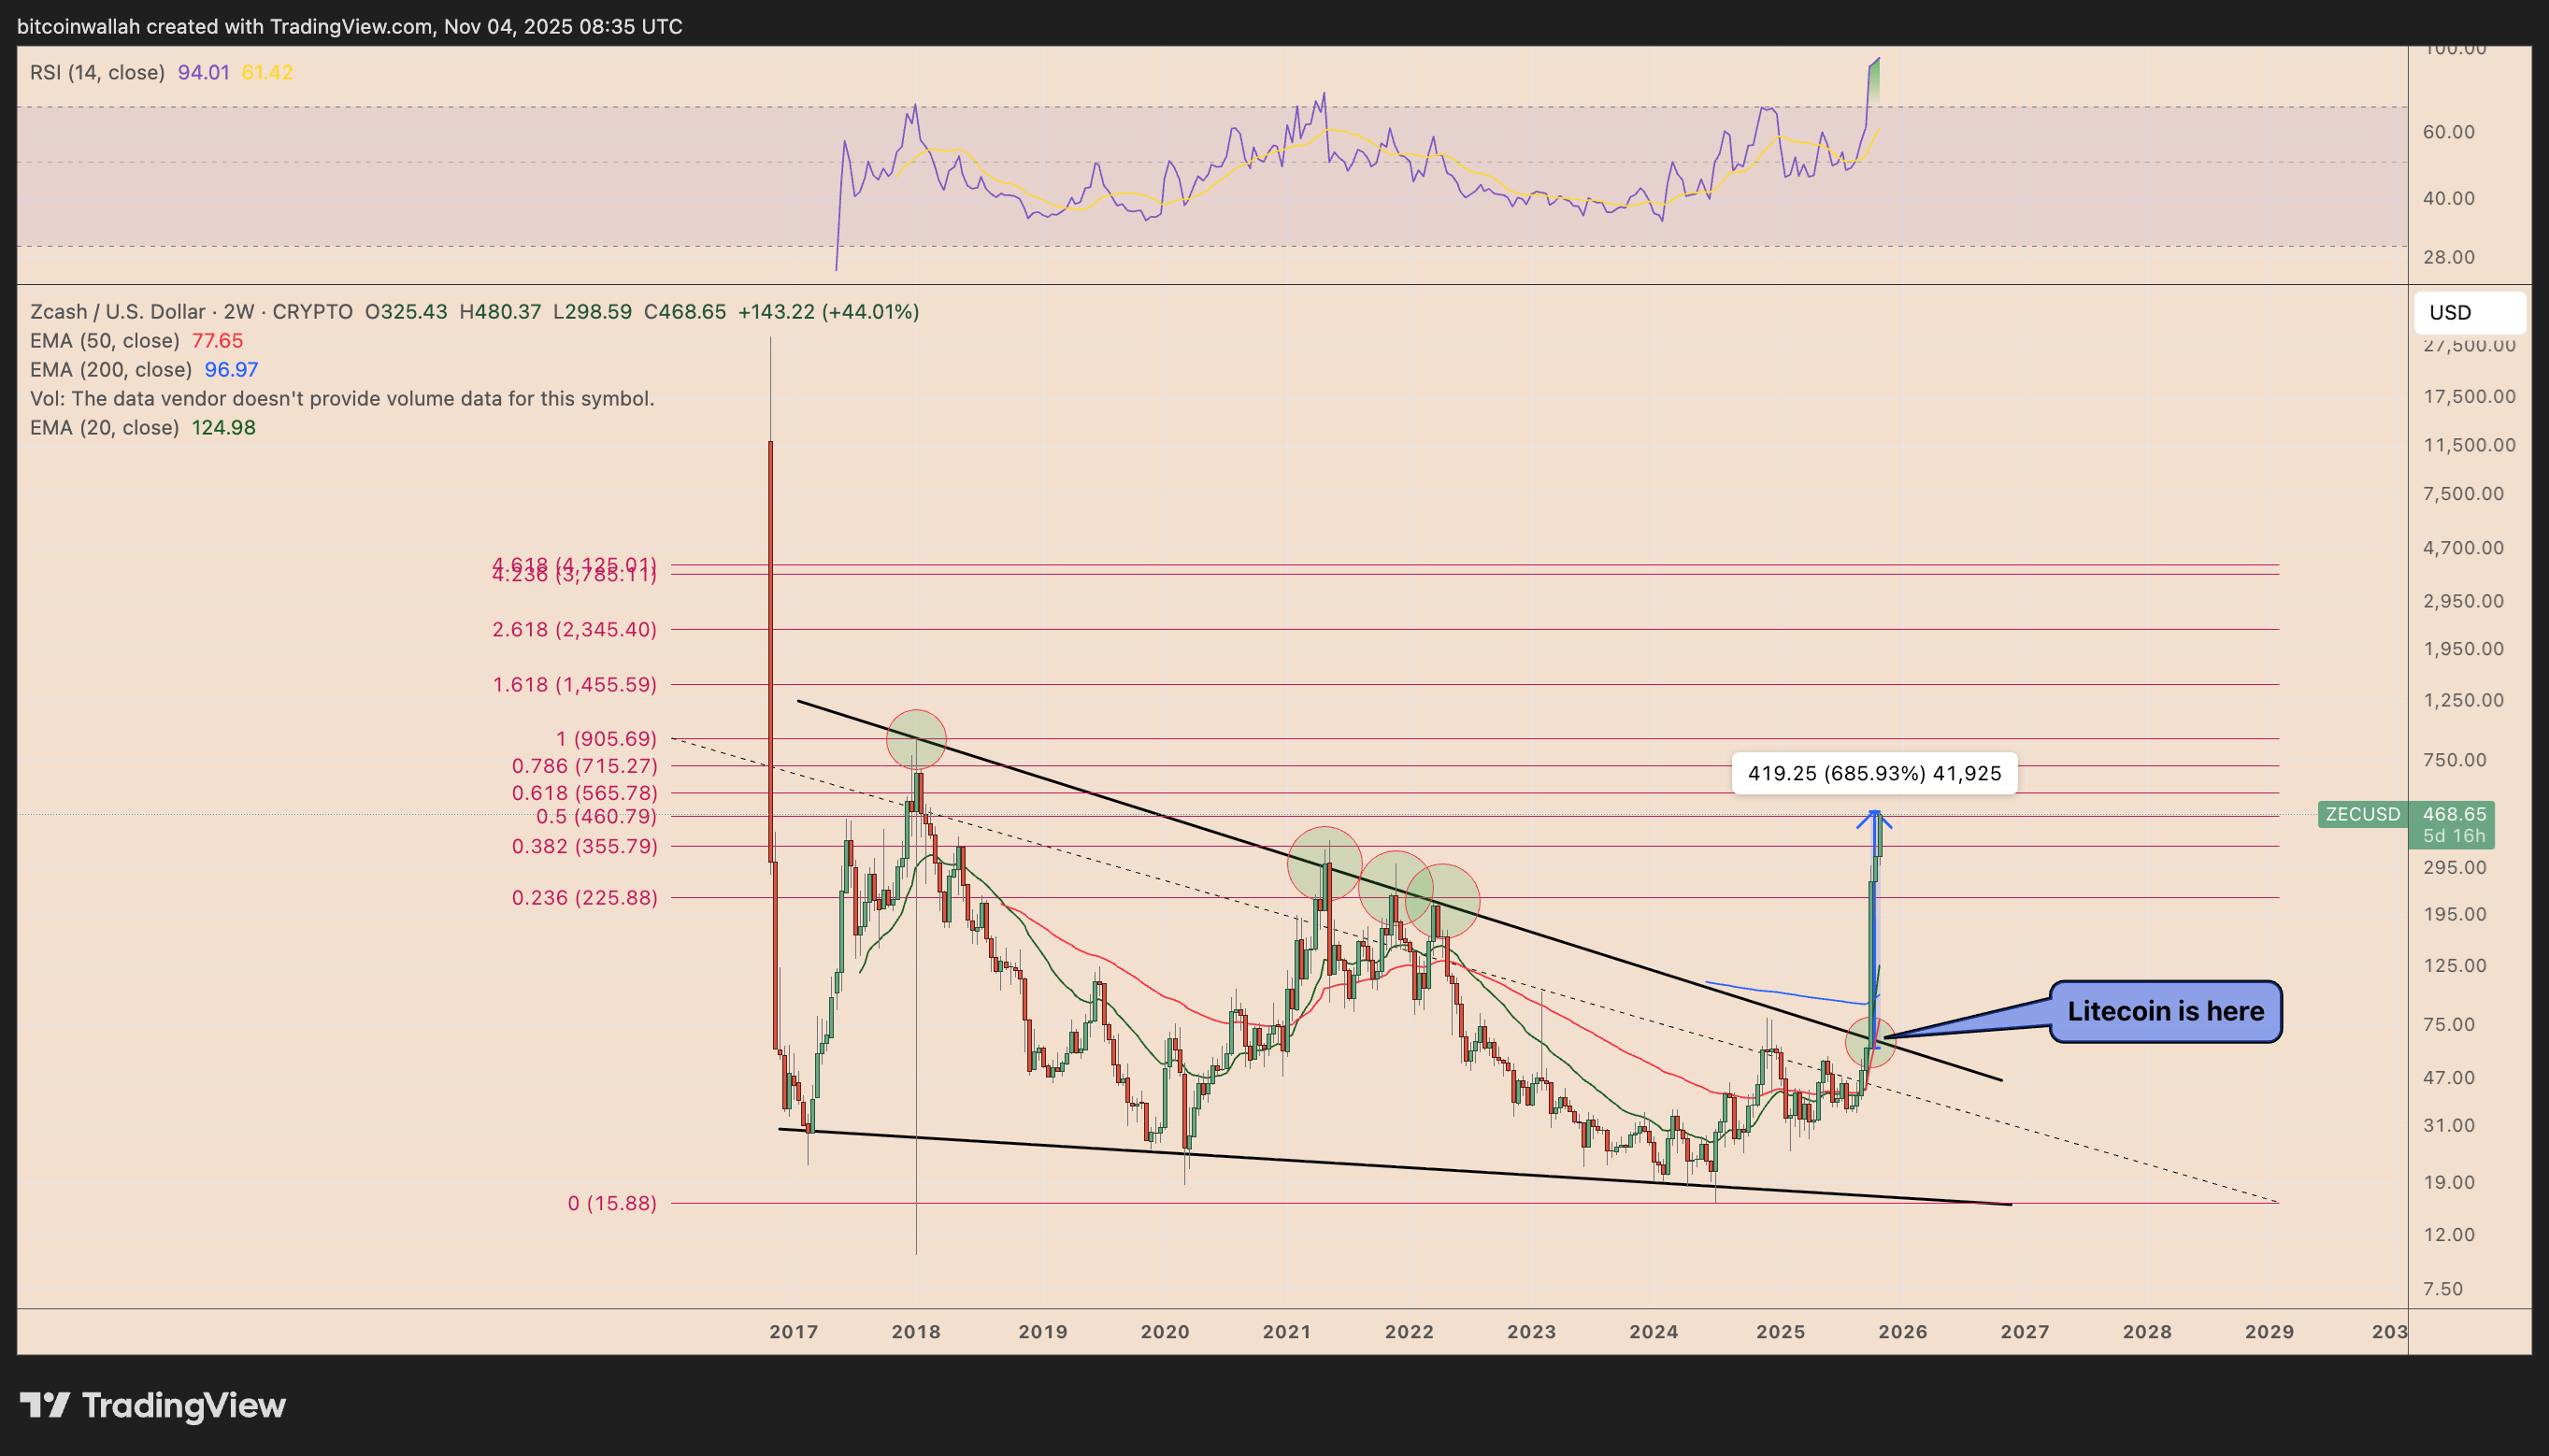Click the TradingView logo icon
Image resolution: width=2549 pixels, height=1456 pixels.
[45, 1405]
